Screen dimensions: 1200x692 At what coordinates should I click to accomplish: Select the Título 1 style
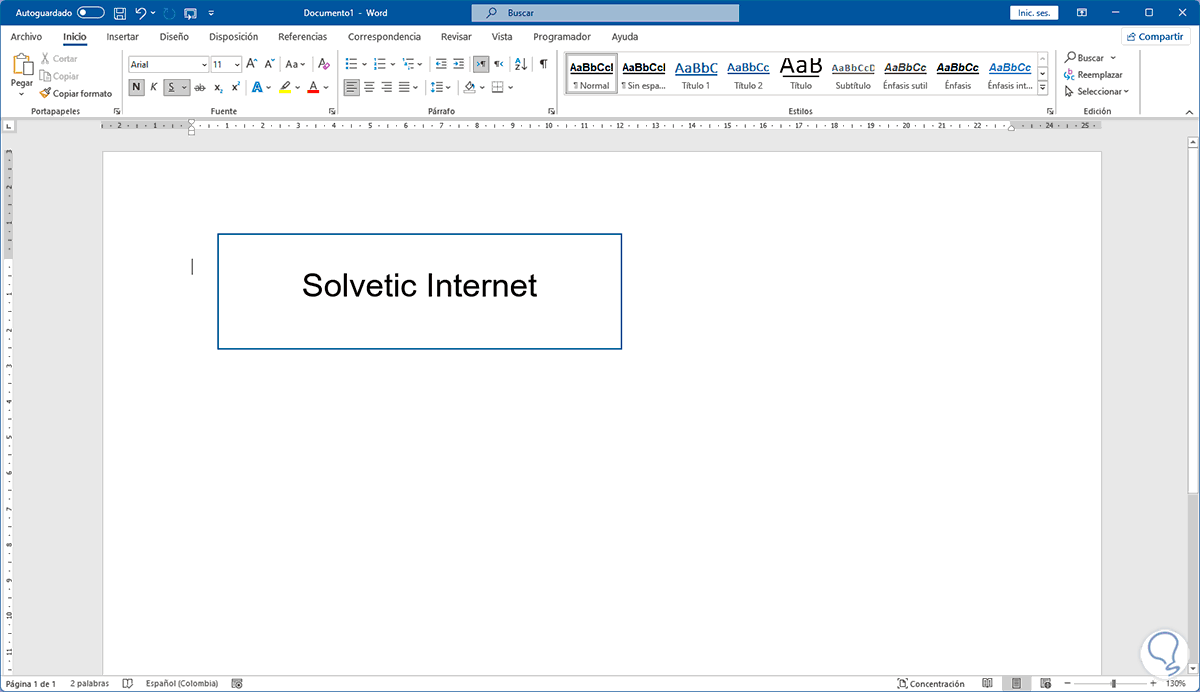tap(696, 73)
